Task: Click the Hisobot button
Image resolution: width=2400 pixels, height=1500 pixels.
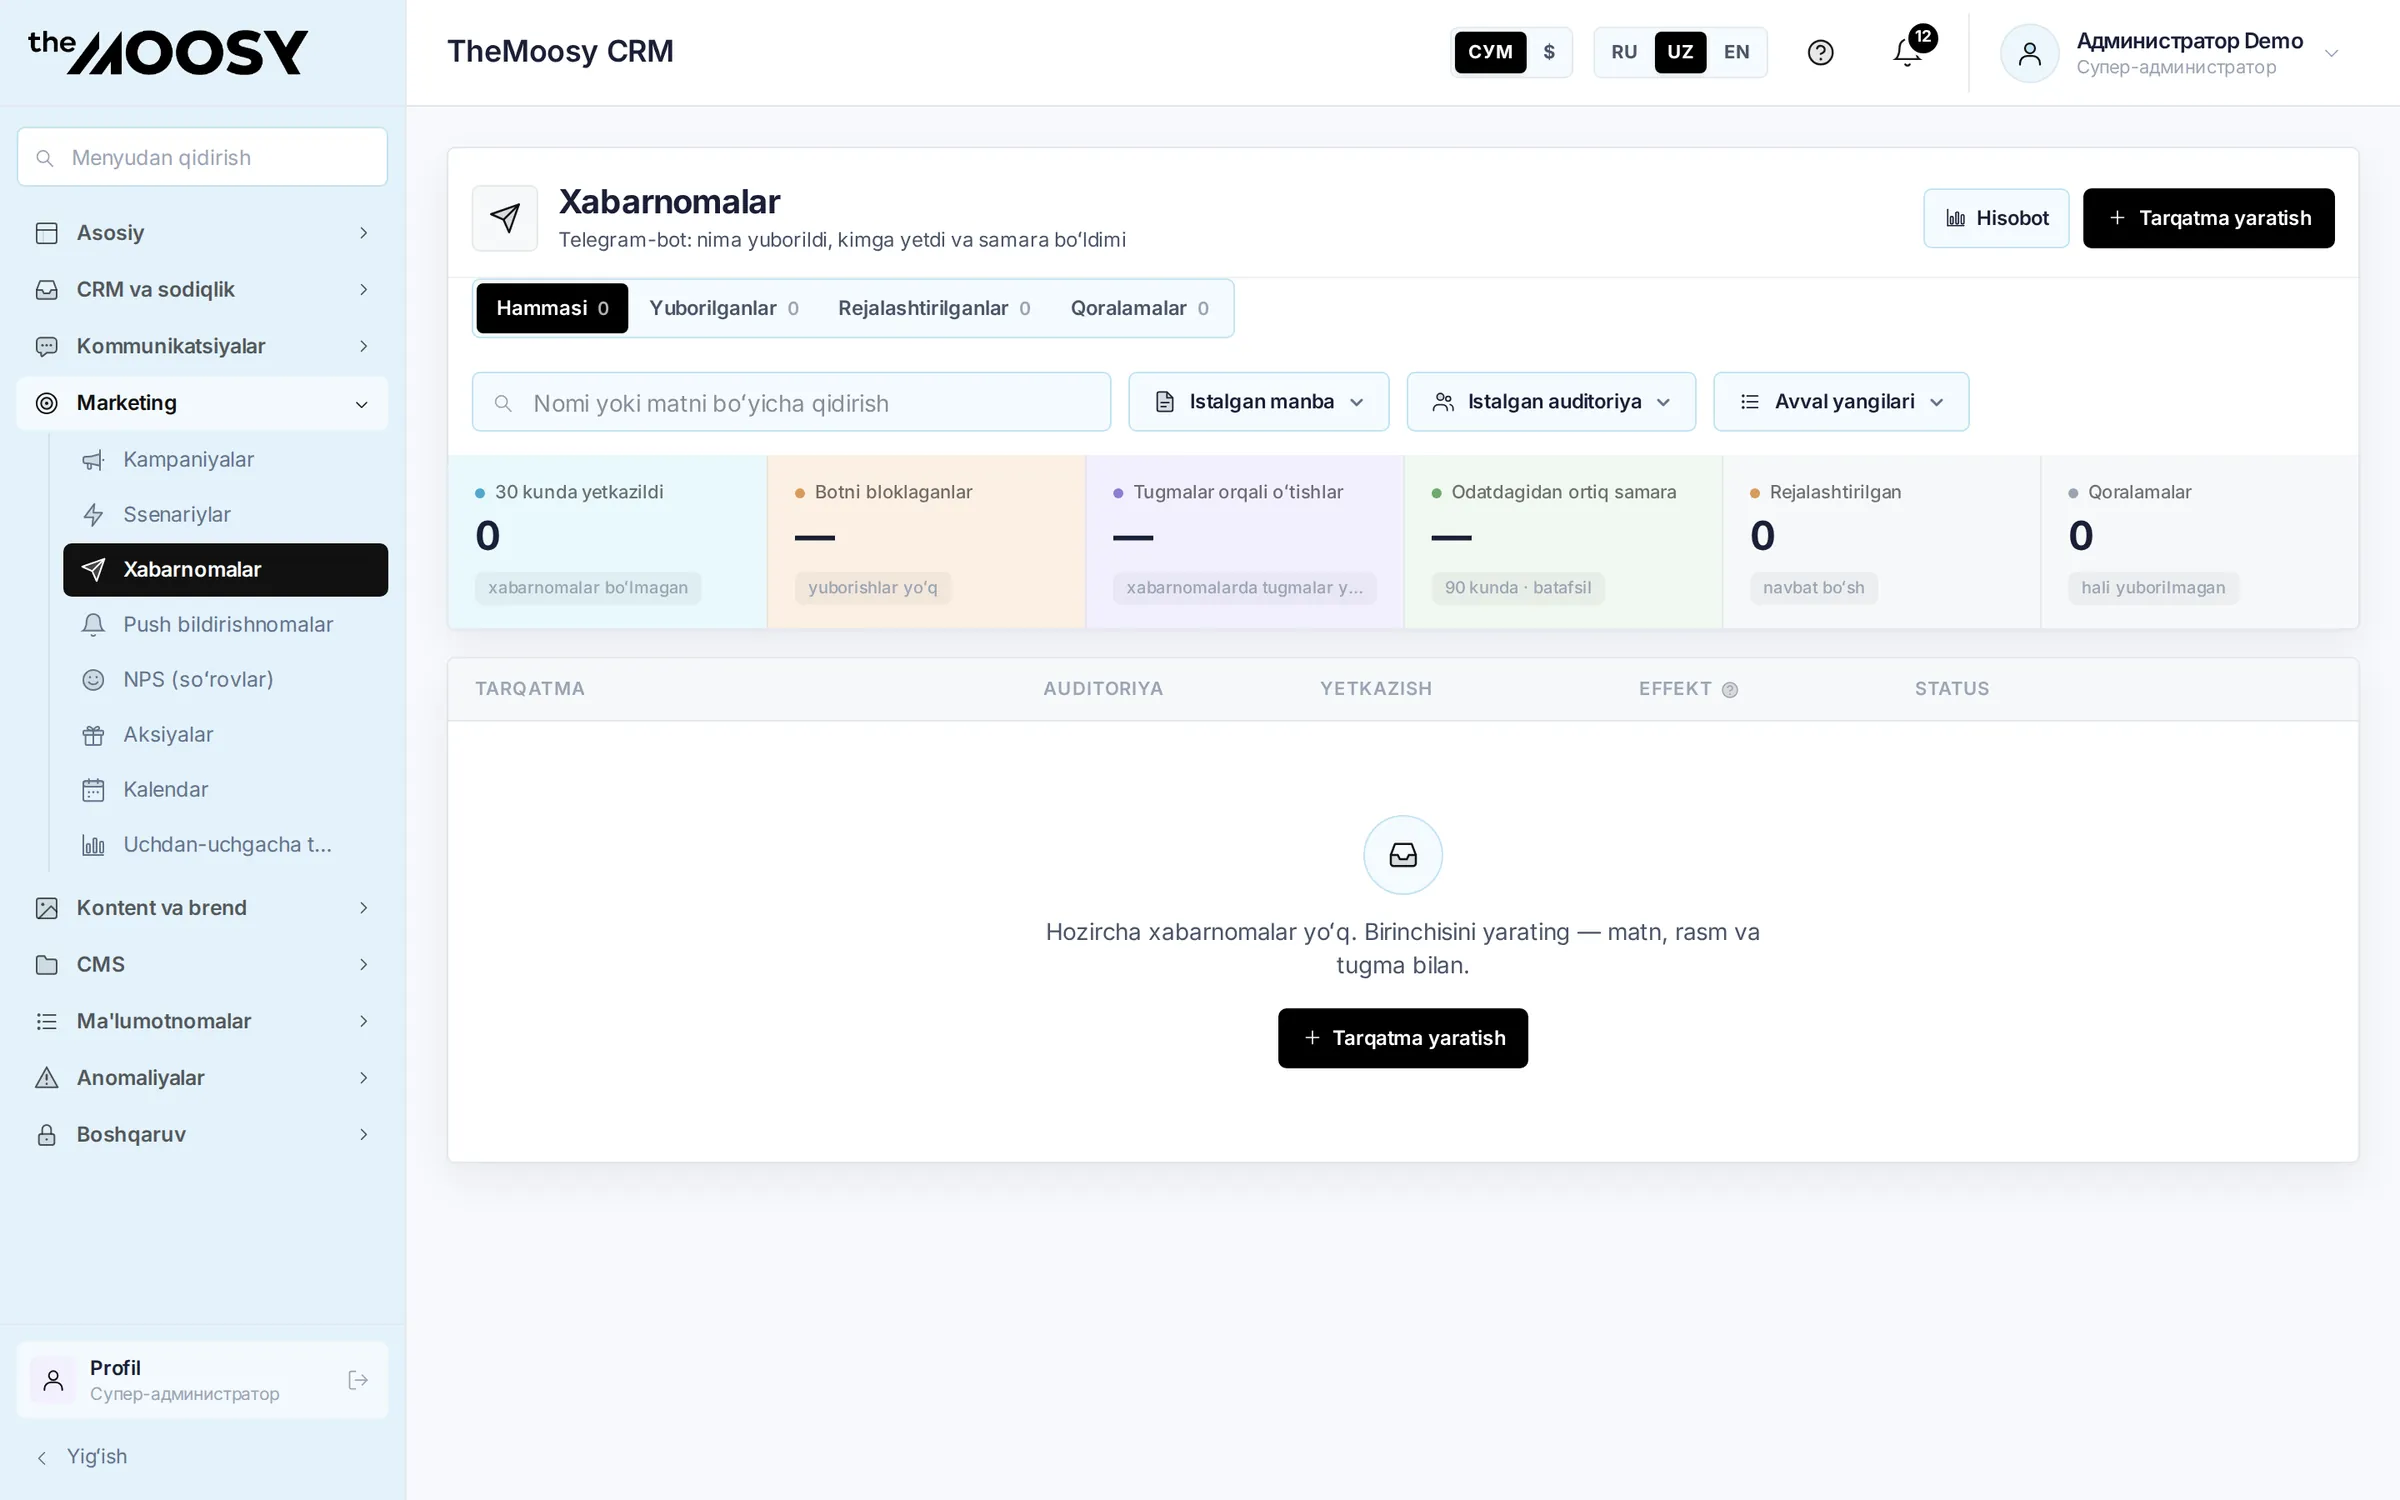Action: [1996, 218]
